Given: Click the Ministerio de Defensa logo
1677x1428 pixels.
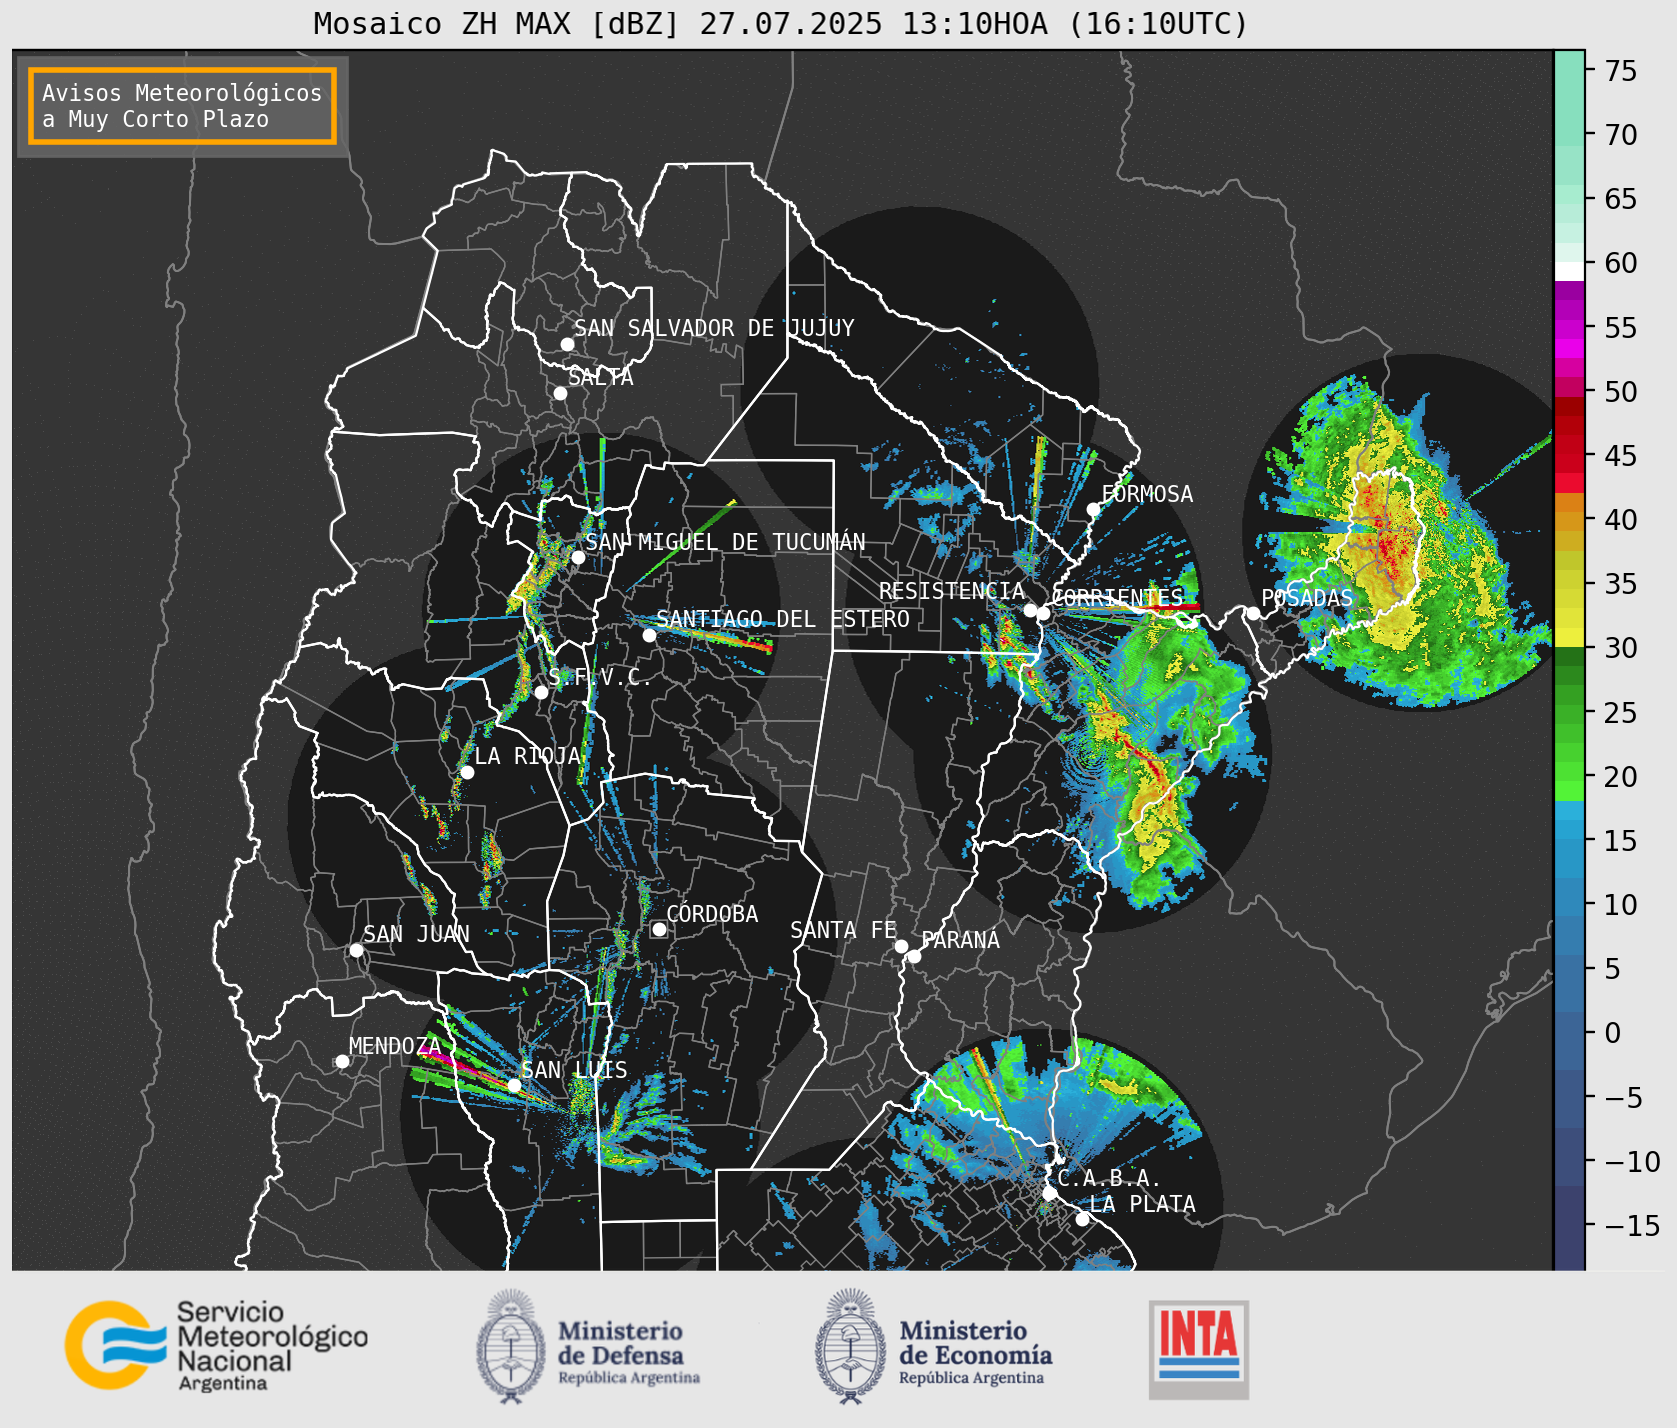Looking at the screenshot, I should coord(588,1346).
